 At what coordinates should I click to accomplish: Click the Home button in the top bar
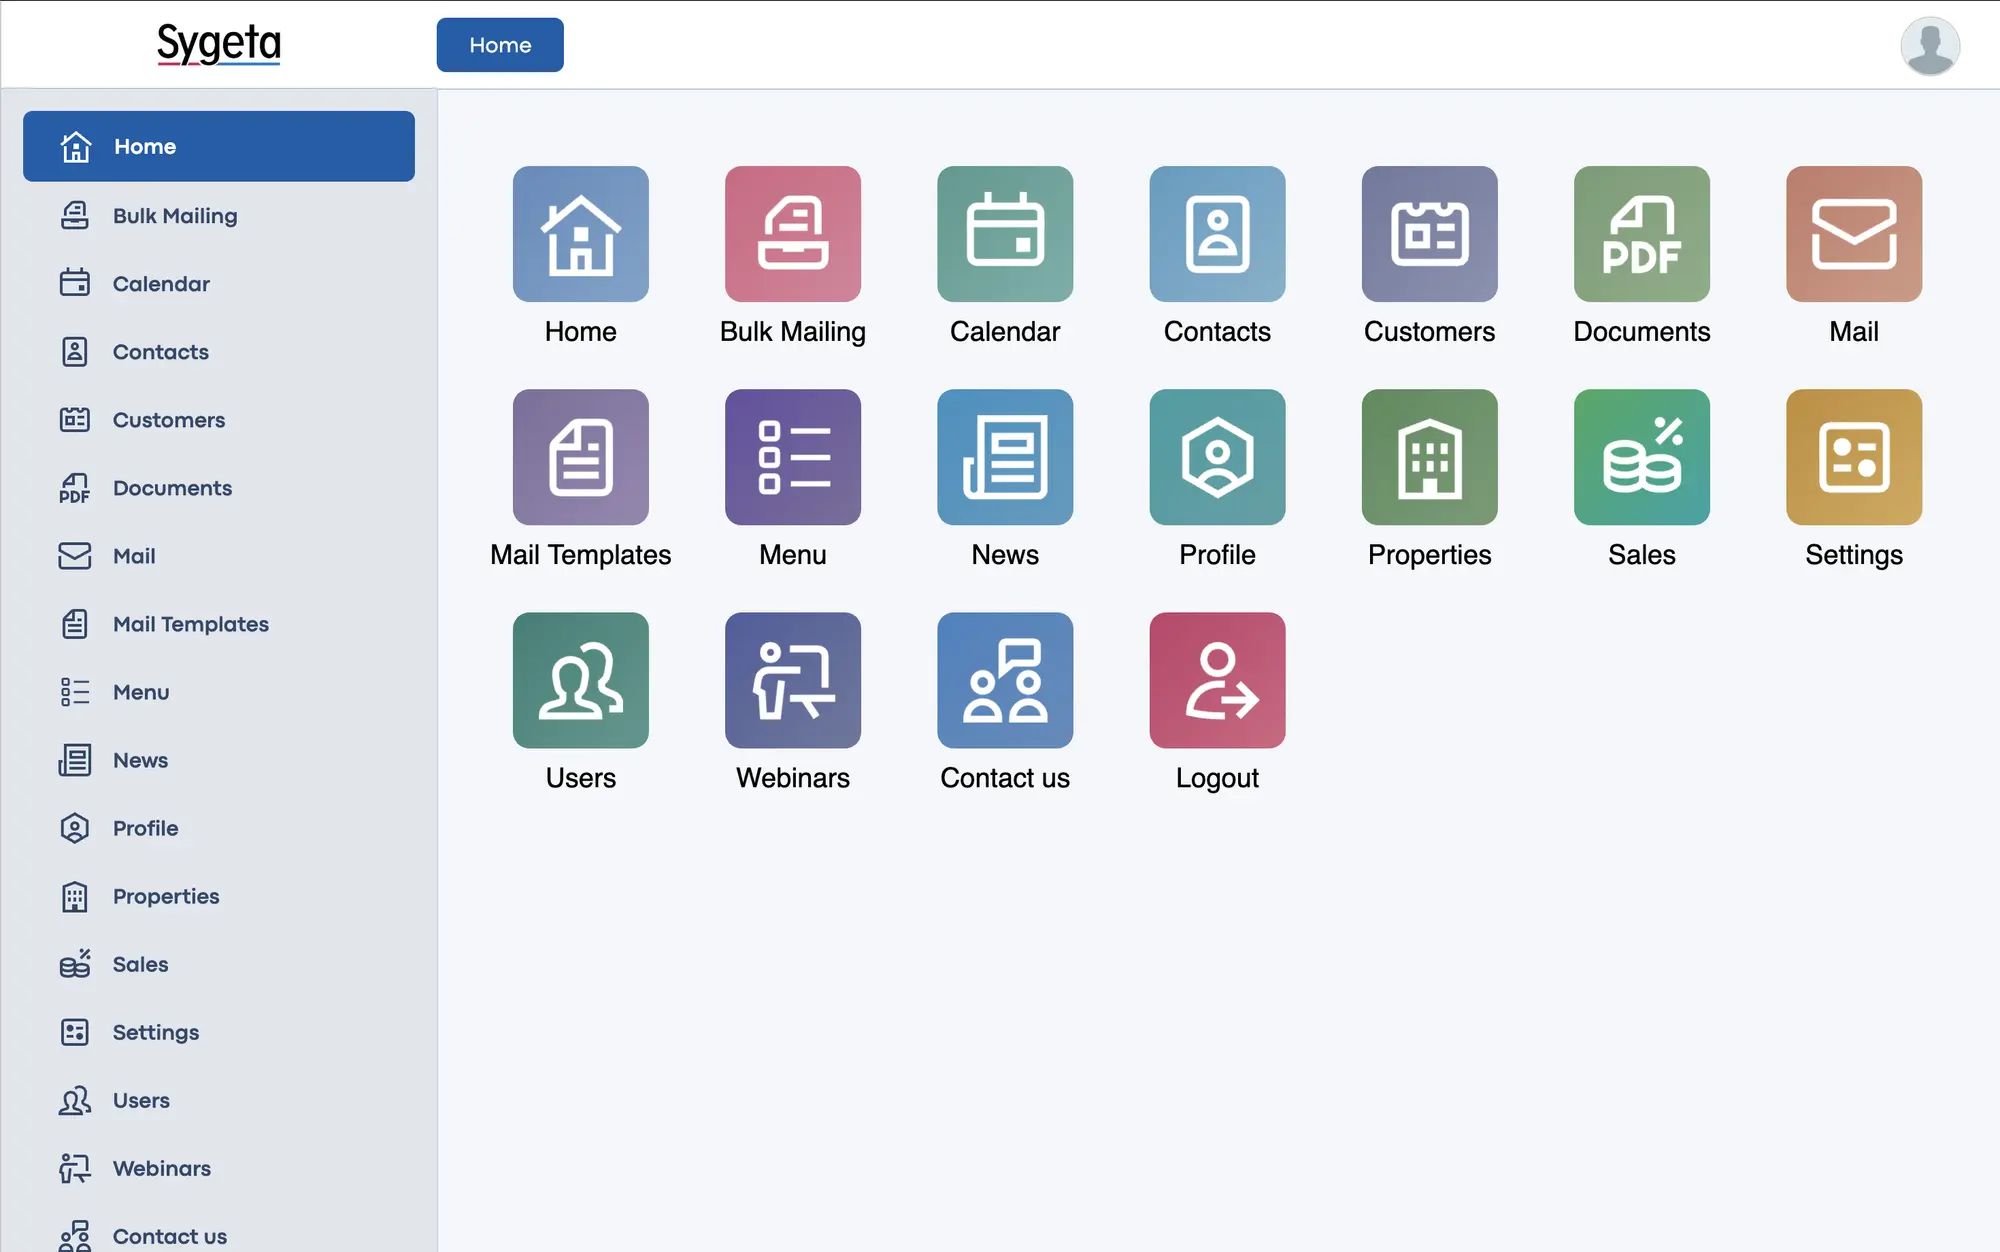pos(500,45)
